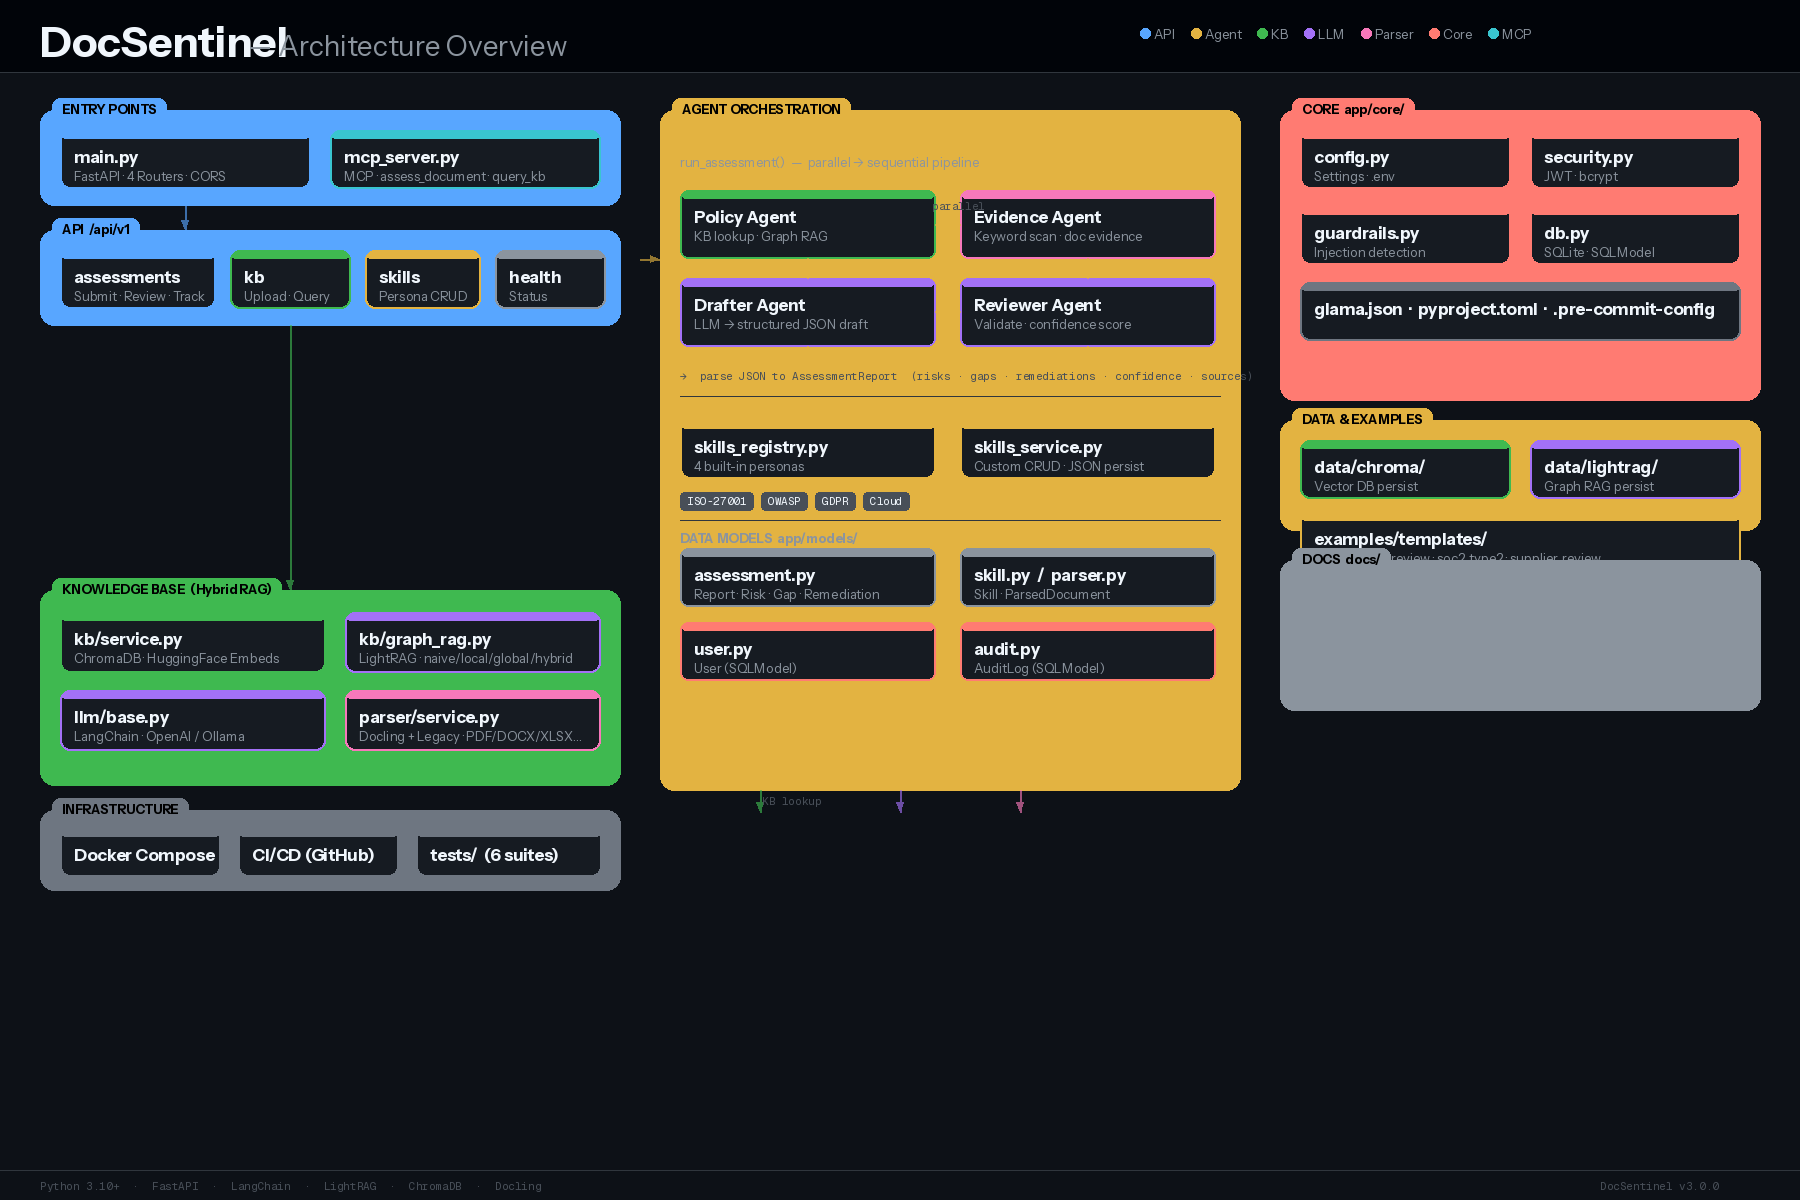Collapse the AGENT ORCHESTRATION section
Image resolution: width=1800 pixels, height=1200 pixels.
[x=762, y=109]
